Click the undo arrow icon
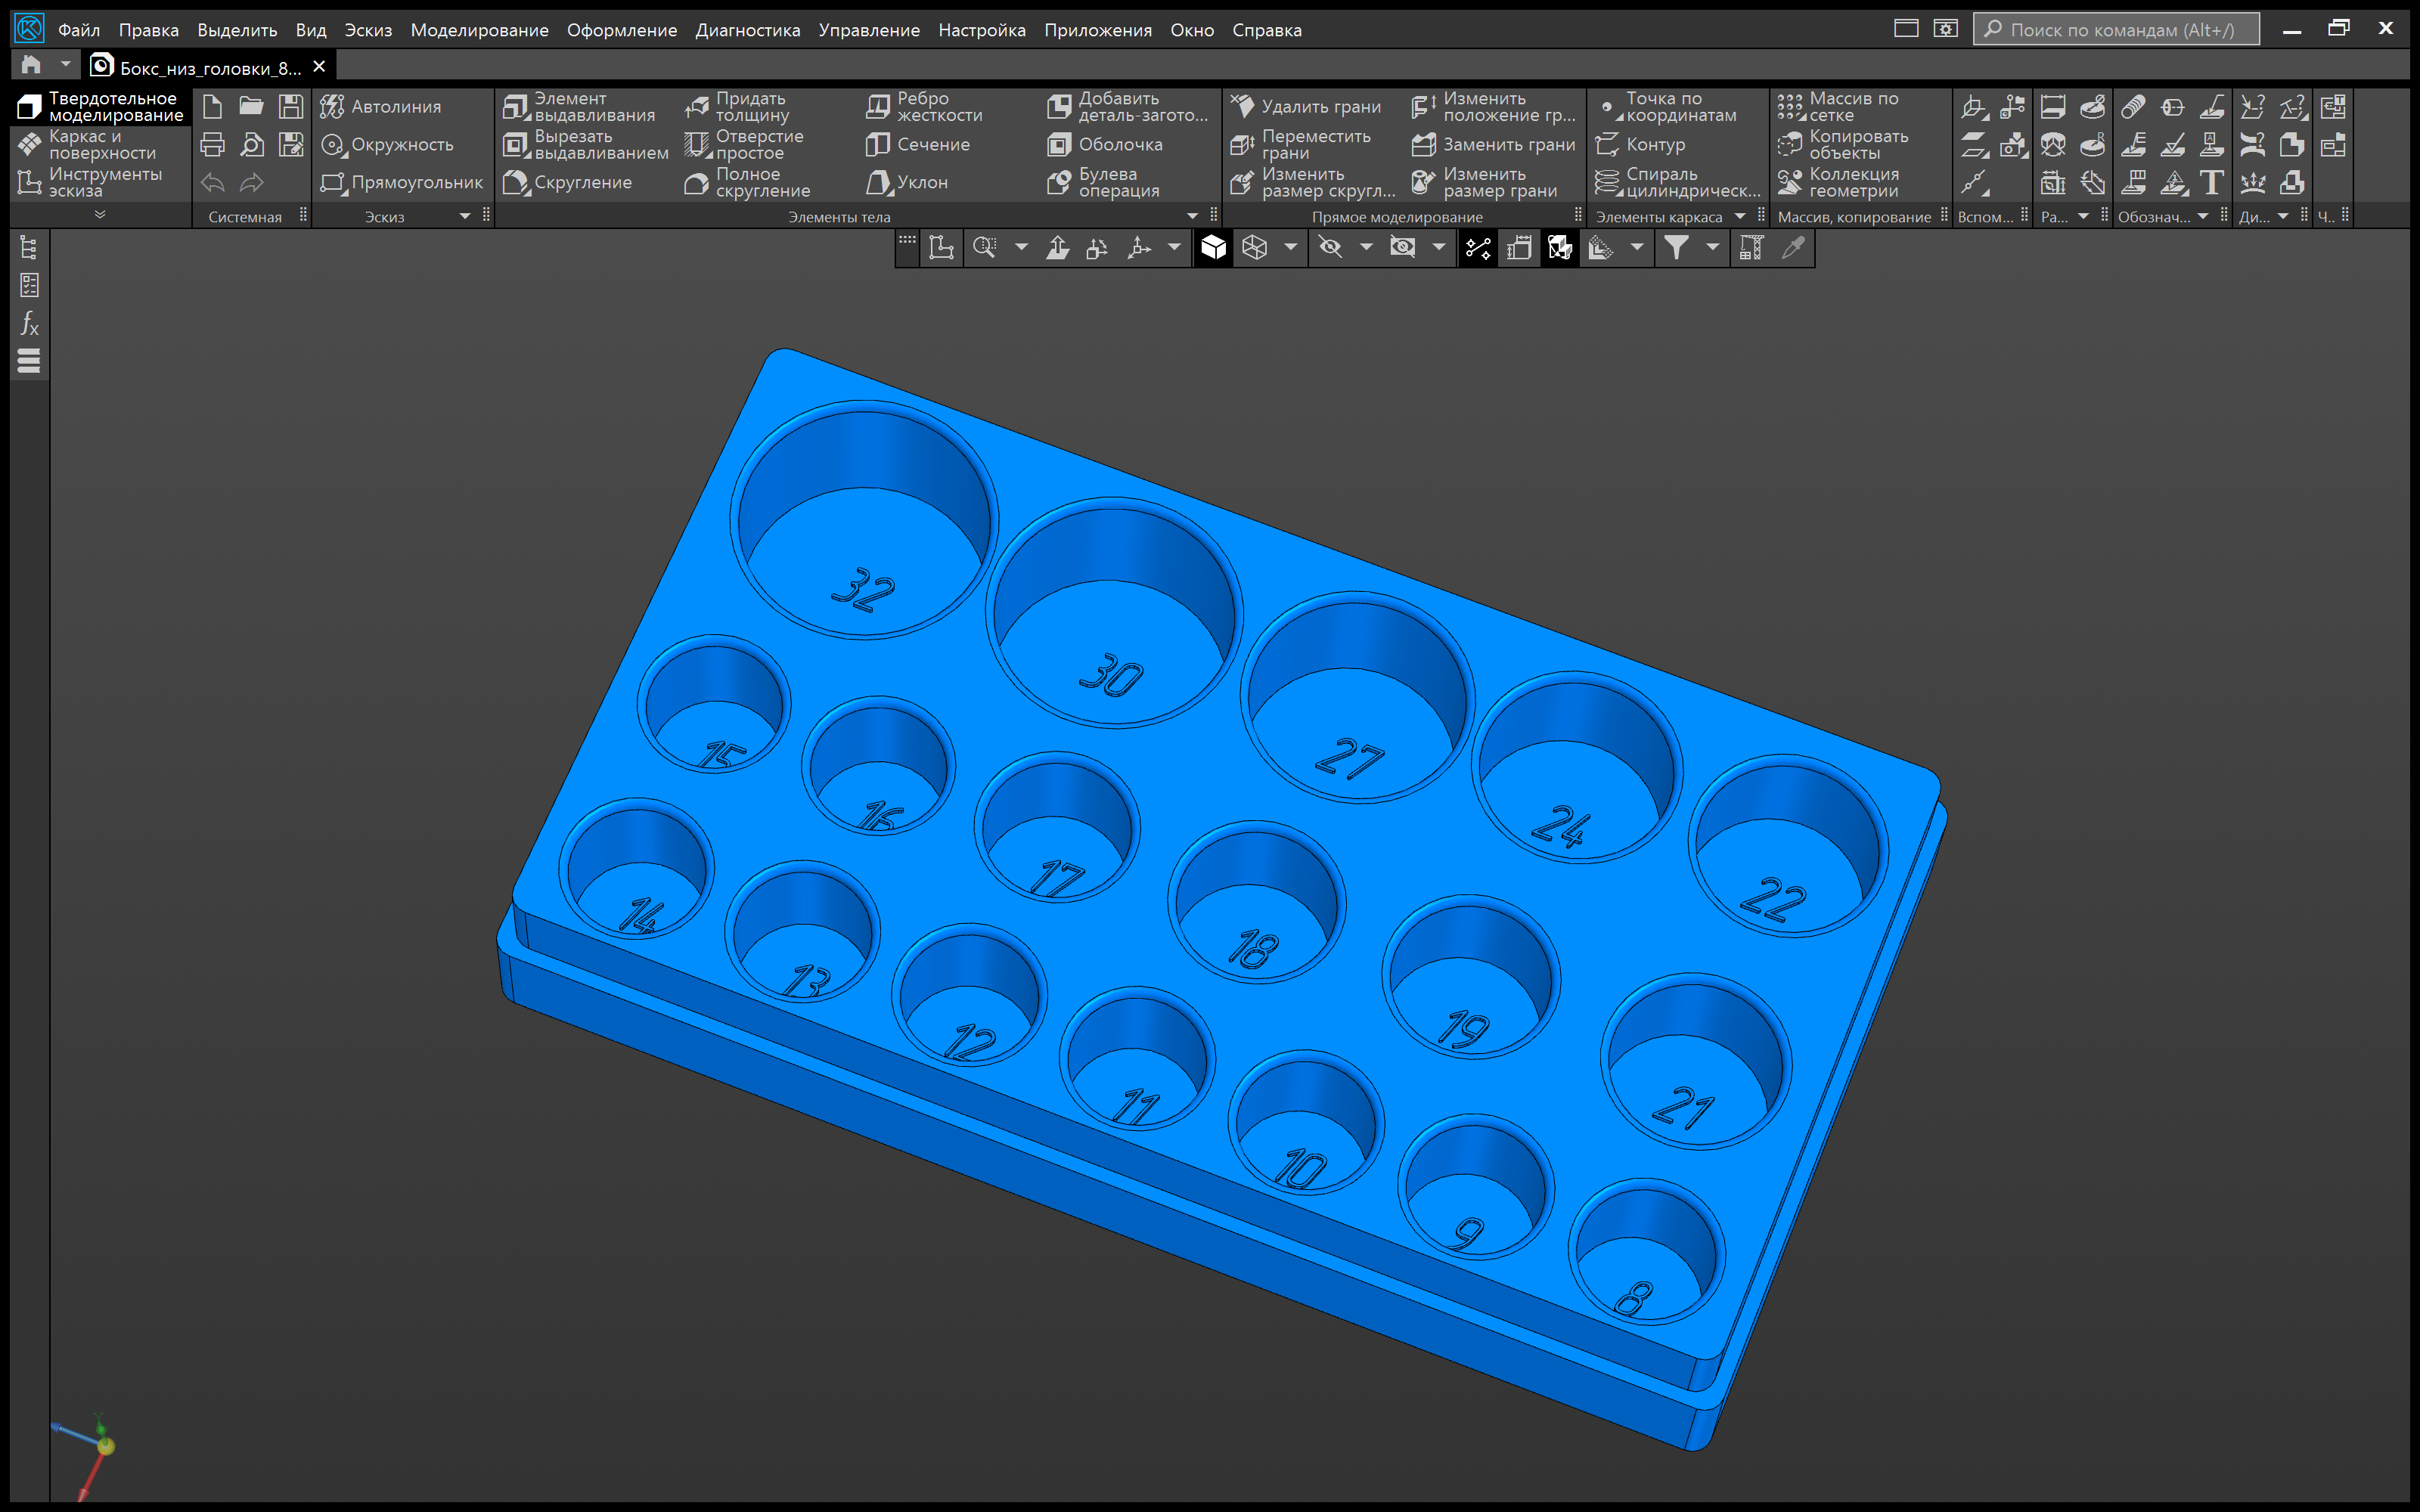The image size is (2420, 1512). (212, 182)
